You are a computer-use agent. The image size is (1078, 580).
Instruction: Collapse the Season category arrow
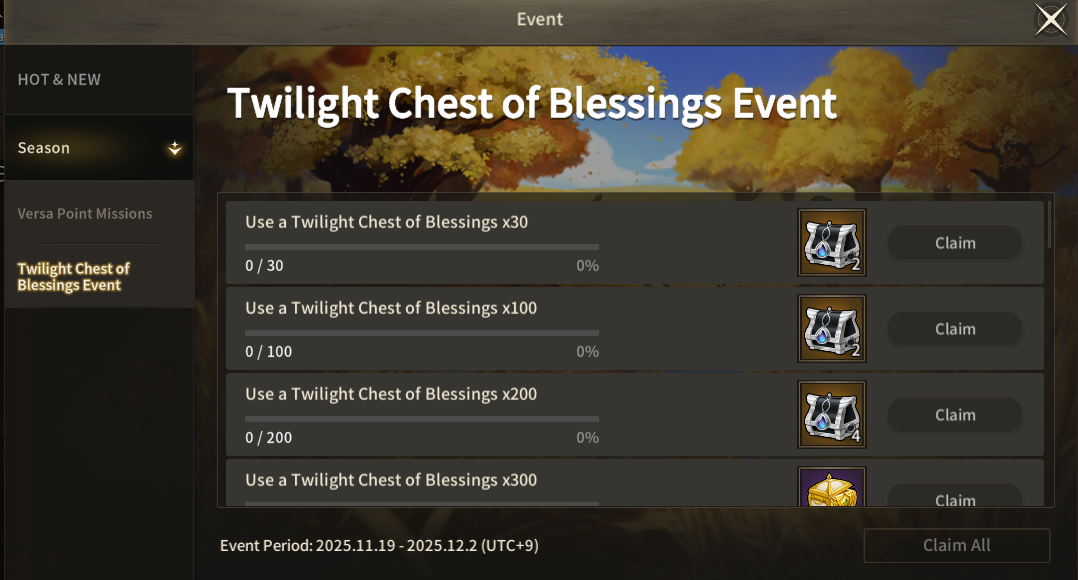tap(175, 148)
